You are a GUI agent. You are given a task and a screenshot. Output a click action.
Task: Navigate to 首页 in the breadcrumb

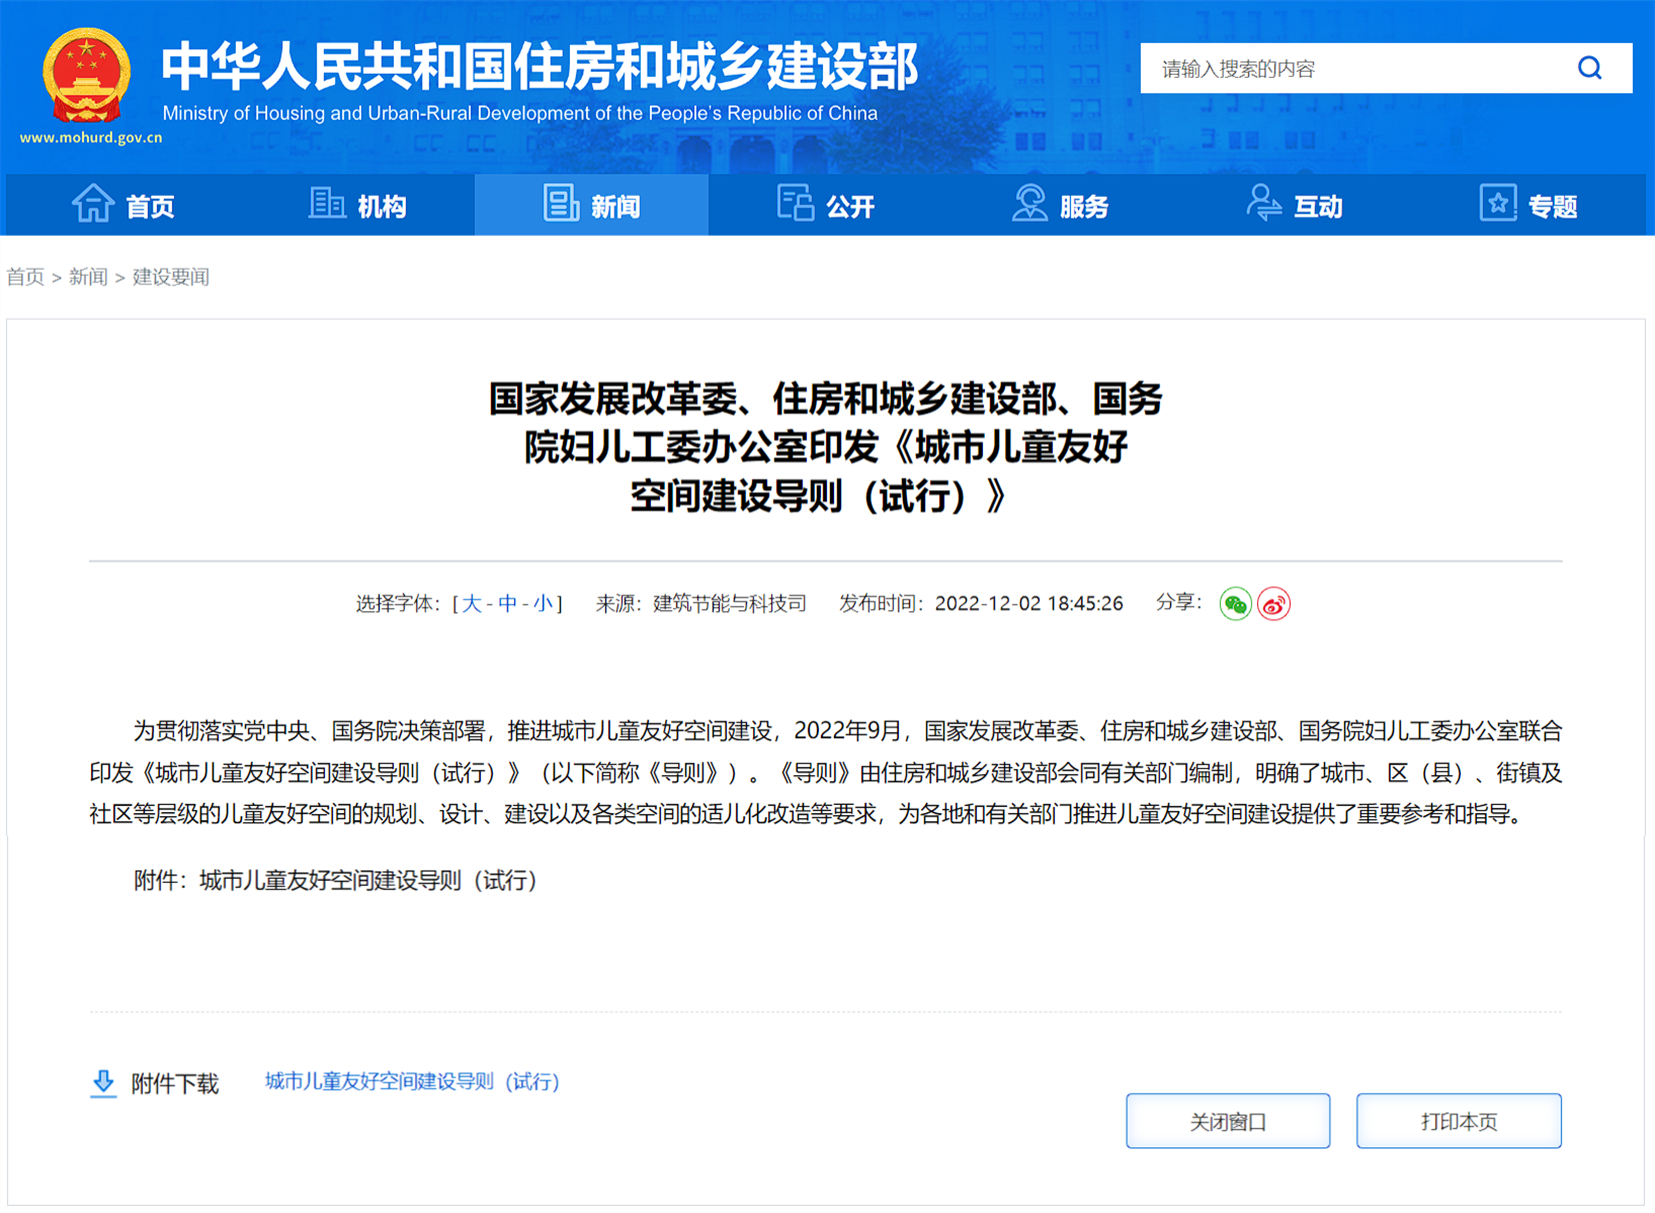(28, 277)
